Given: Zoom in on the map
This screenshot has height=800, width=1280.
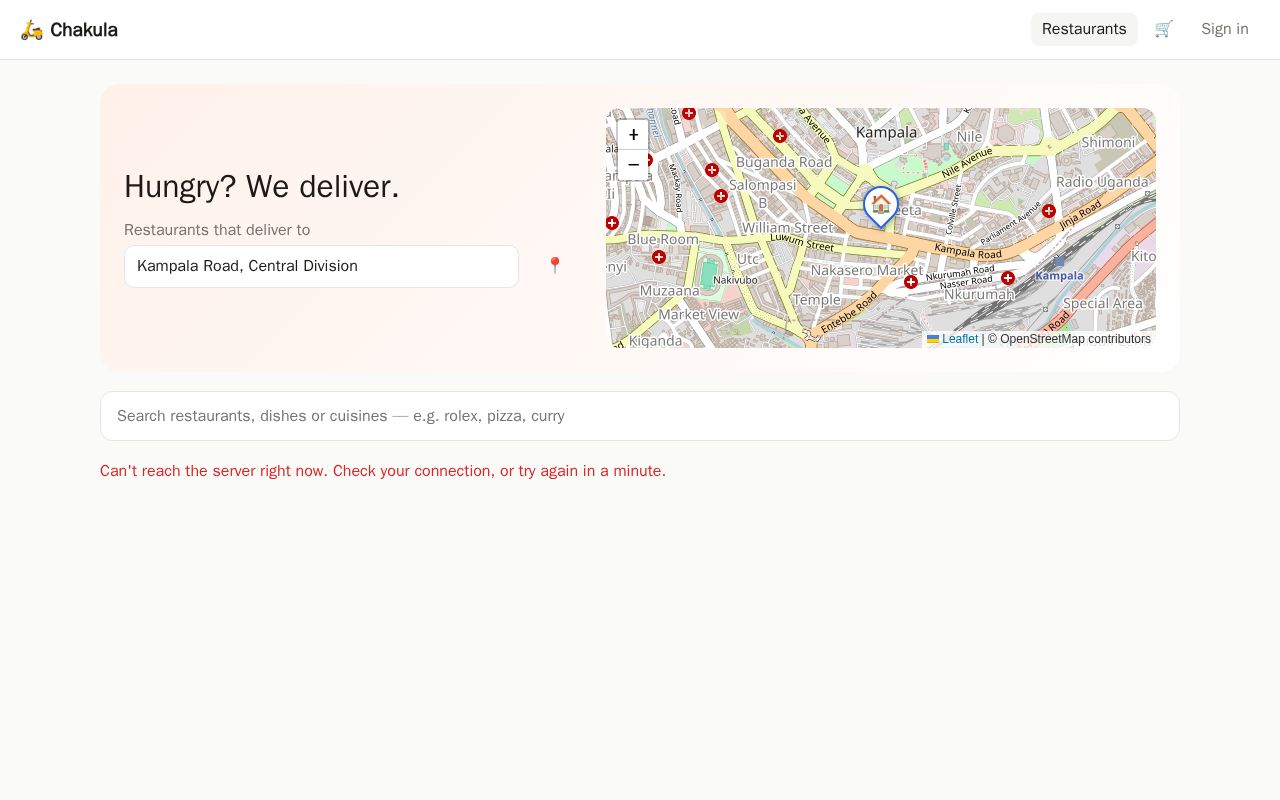Looking at the screenshot, I should point(633,135).
